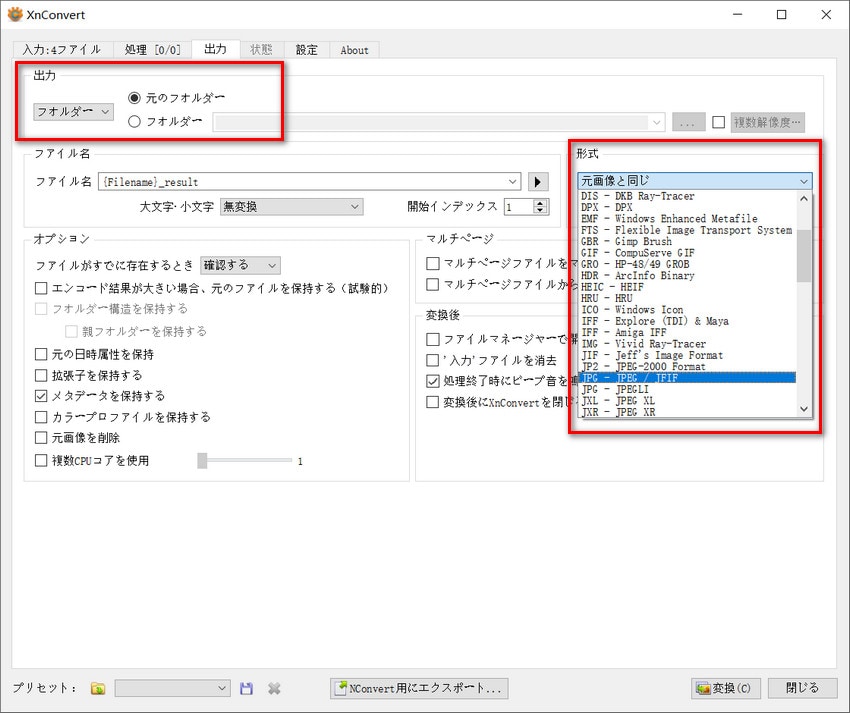Open the output type フォルダー dropdown
This screenshot has width=850, height=713.
(73, 112)
